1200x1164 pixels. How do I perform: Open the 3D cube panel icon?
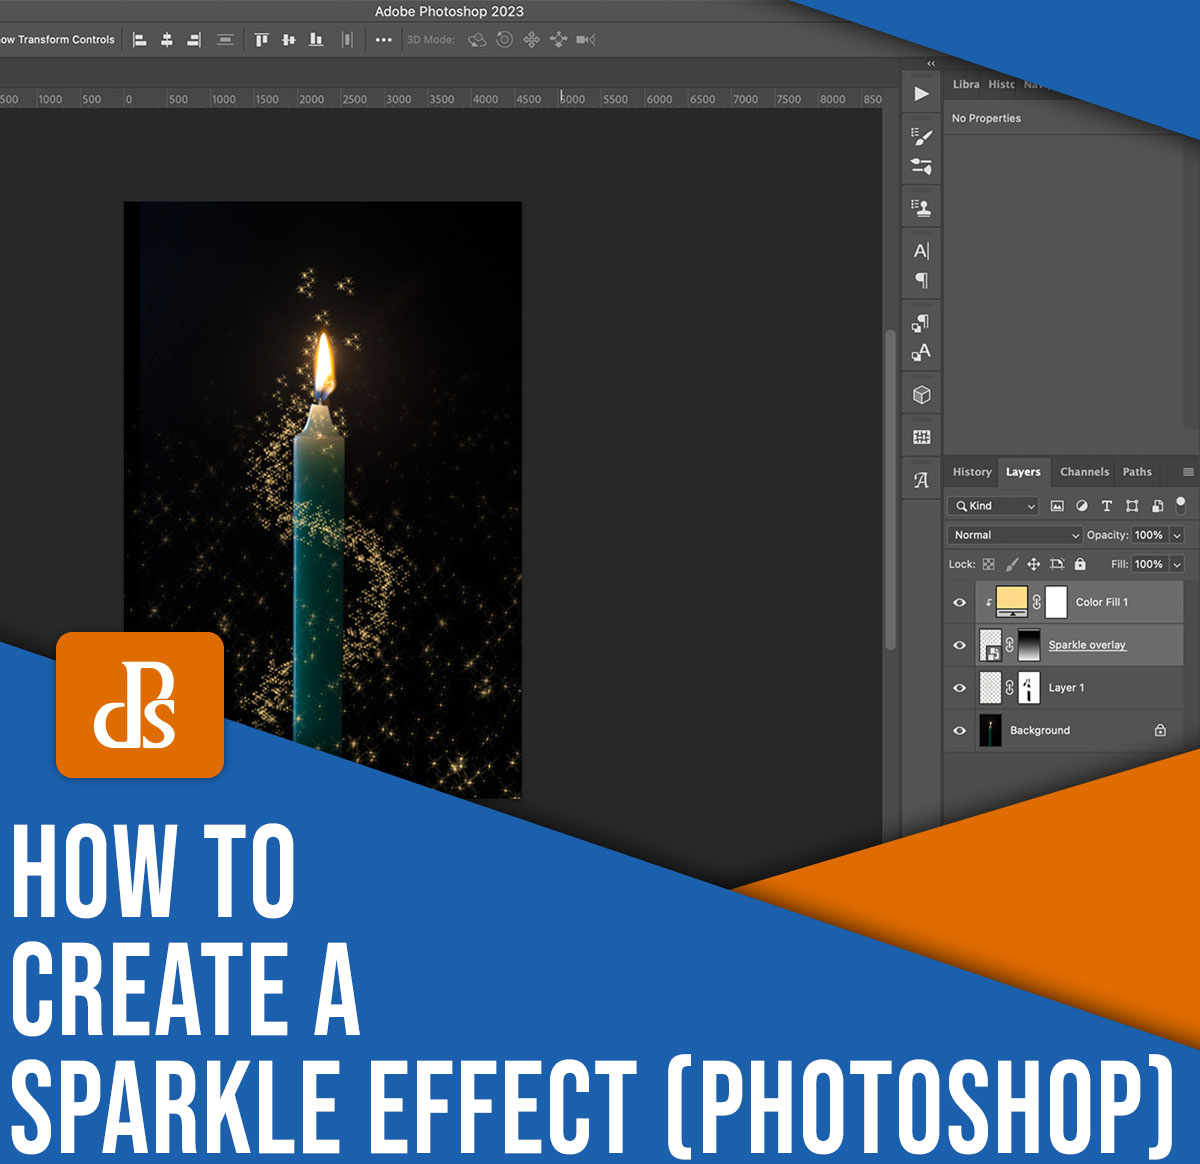pyautogui.click(x=922, y=395)
